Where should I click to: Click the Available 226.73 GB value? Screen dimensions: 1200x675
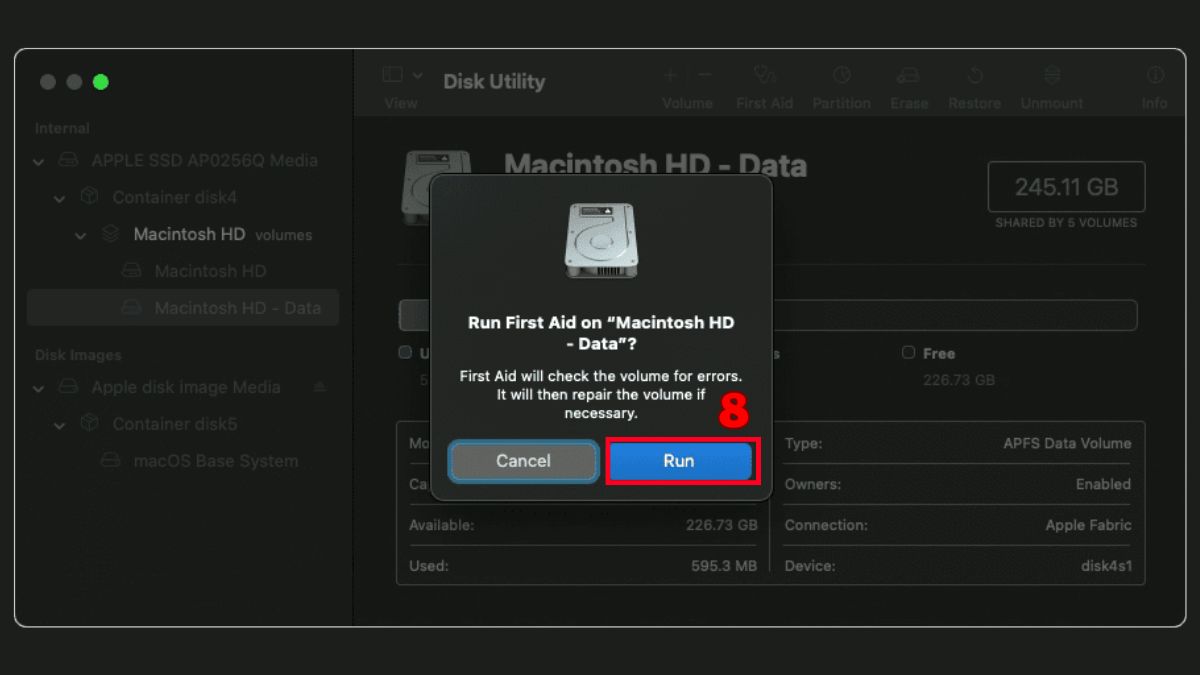pos(720,525)
